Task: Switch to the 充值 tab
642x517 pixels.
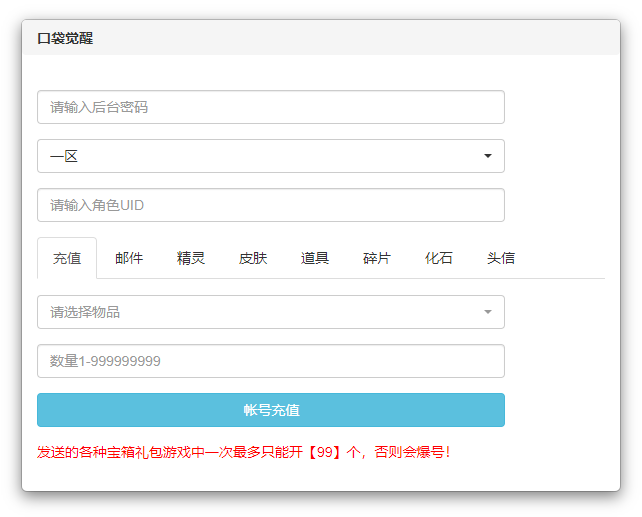Action: pos(67,258)
